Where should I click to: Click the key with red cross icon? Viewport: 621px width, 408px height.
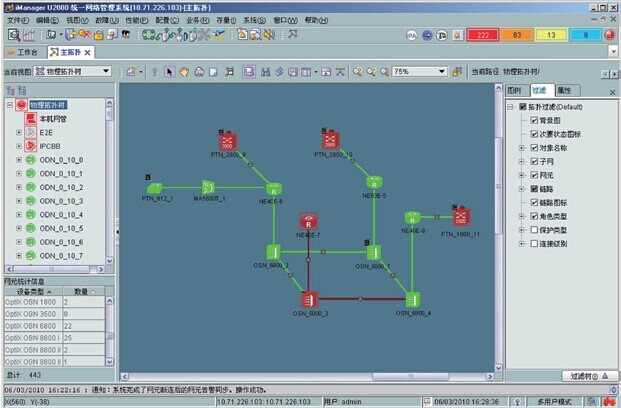pyautogui.click(x=84, y=34)
